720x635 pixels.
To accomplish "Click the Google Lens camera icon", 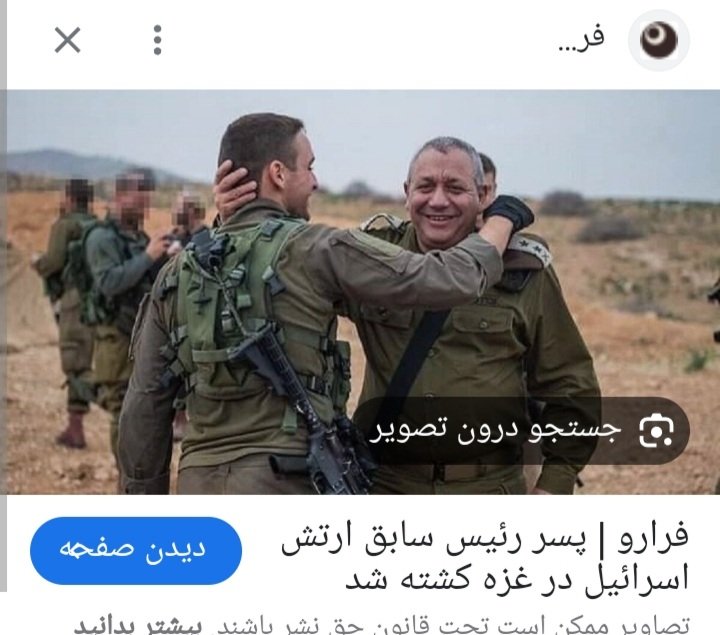I will click(x=657, y=431).
